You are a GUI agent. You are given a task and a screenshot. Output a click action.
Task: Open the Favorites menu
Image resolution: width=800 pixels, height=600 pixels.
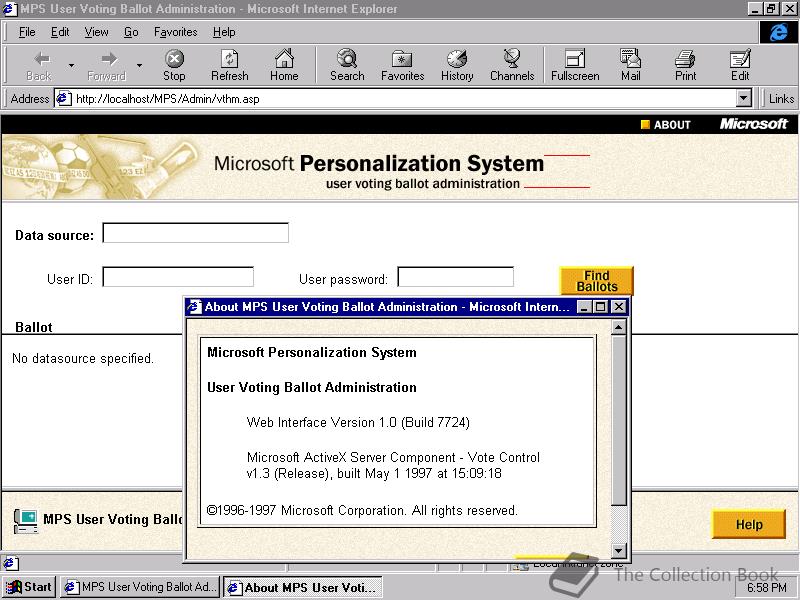176,32
